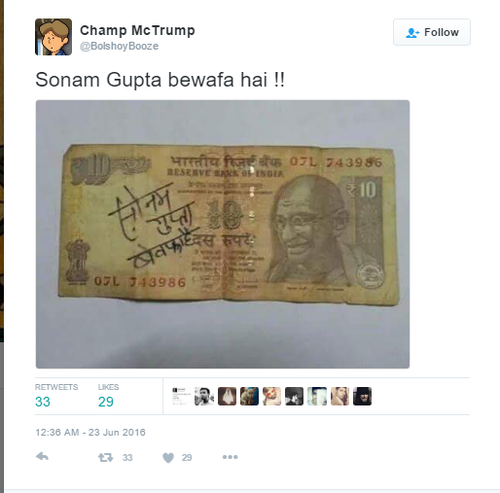Open the fourth liker avatar thumbnail
500x493 pixels.
pos(249,396)
